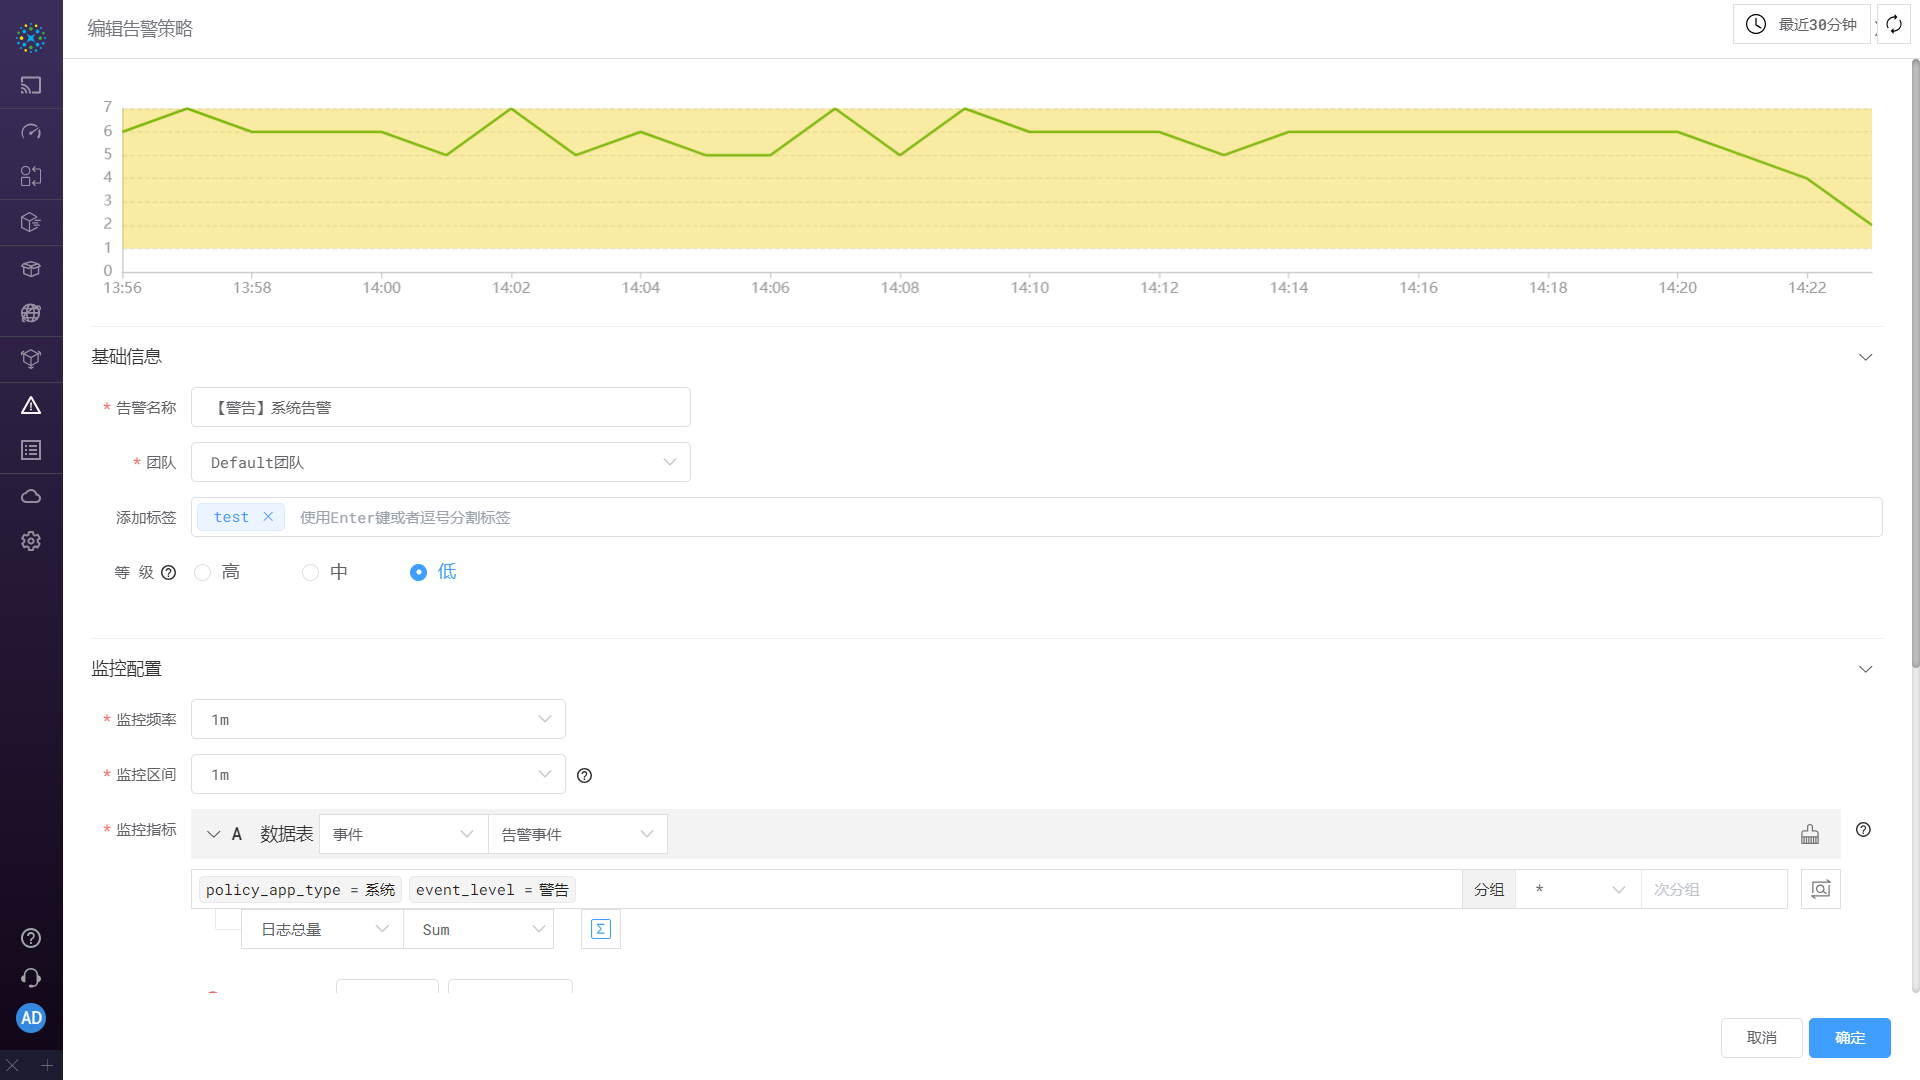
Task: Open the settings gear in sidebar
Action: [31, 541]
